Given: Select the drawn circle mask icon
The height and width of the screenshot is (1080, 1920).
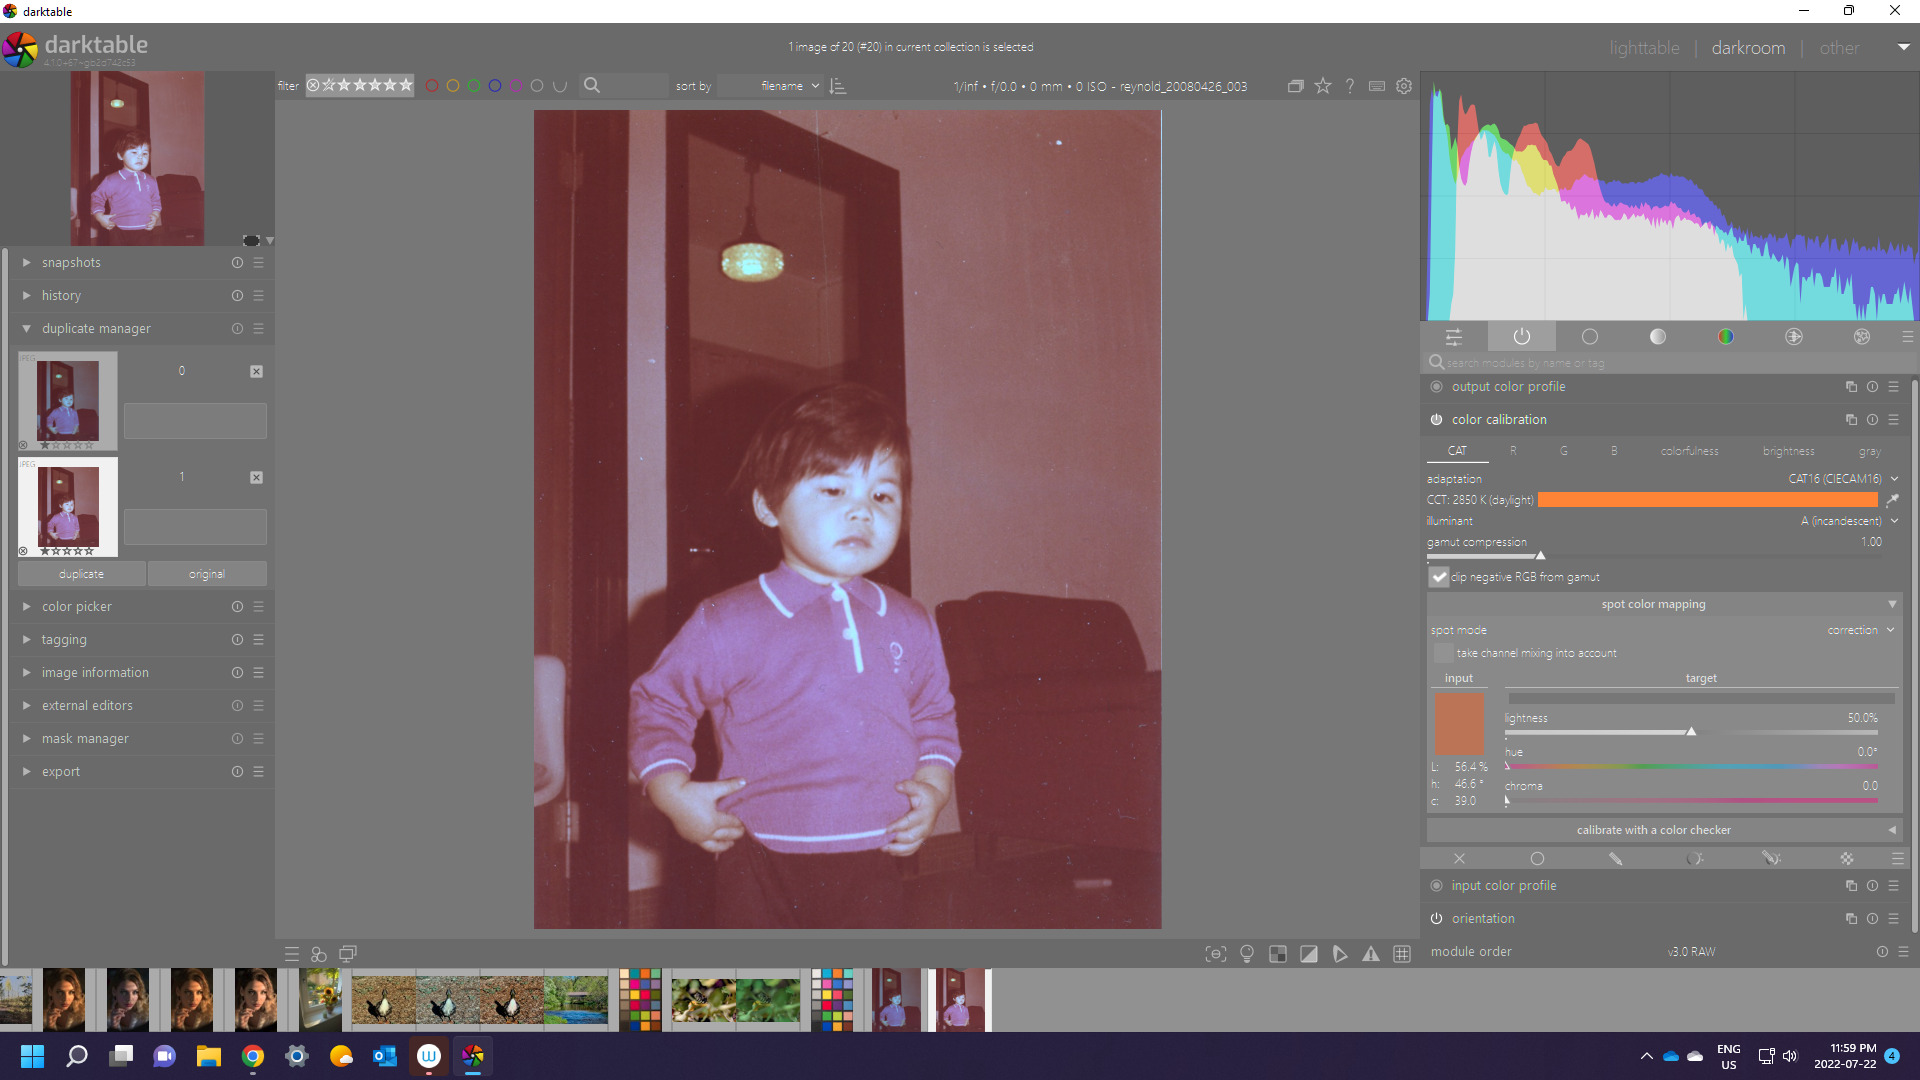Looking at the screenshot, I should click(1537, 859).
